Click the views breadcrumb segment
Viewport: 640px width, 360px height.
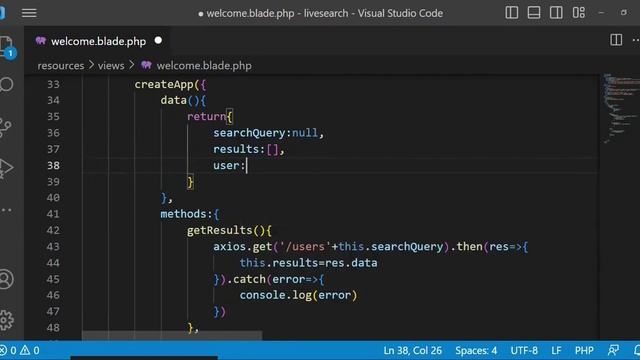pyautogui.click(x=111, y=66)
